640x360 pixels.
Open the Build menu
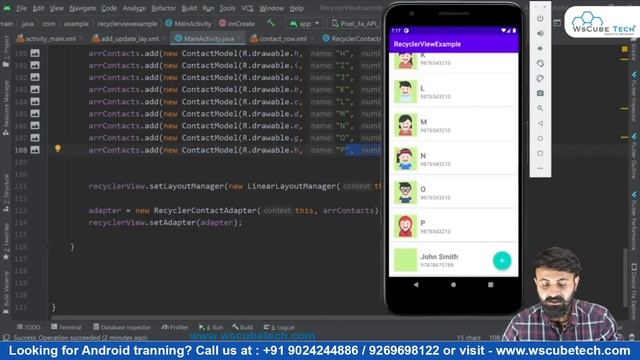189,8
